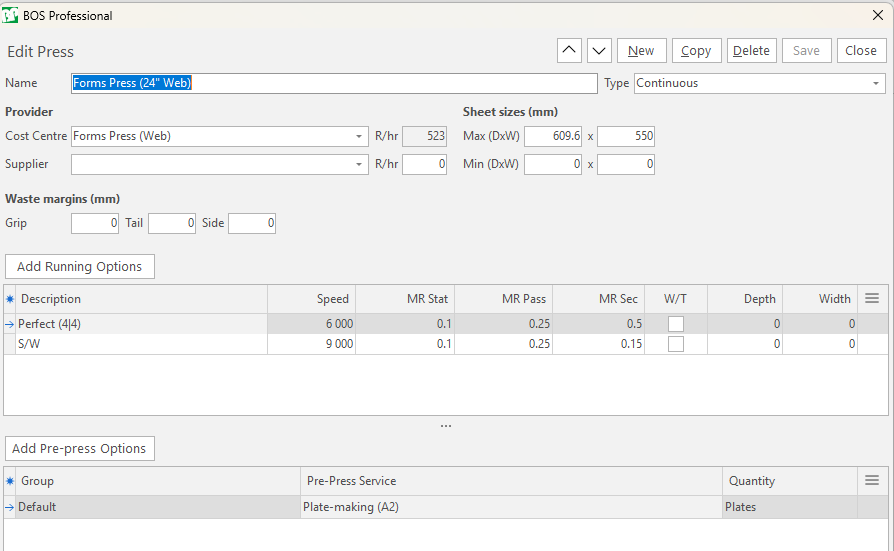Click MR Pass cell in S/W row
This screenshot has height=551, width=894.
pos(503,344)
